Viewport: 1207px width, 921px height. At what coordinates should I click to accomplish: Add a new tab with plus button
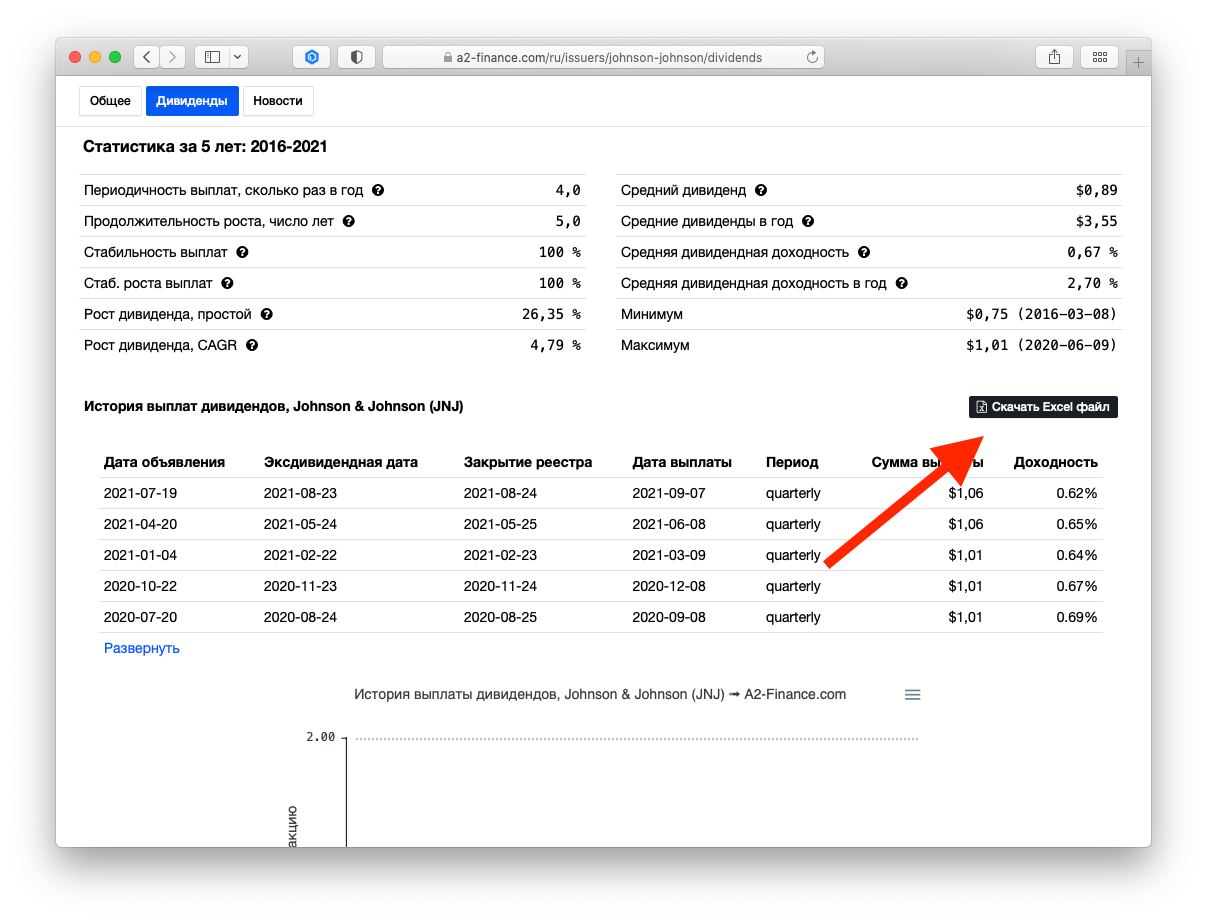point(1138,61)
